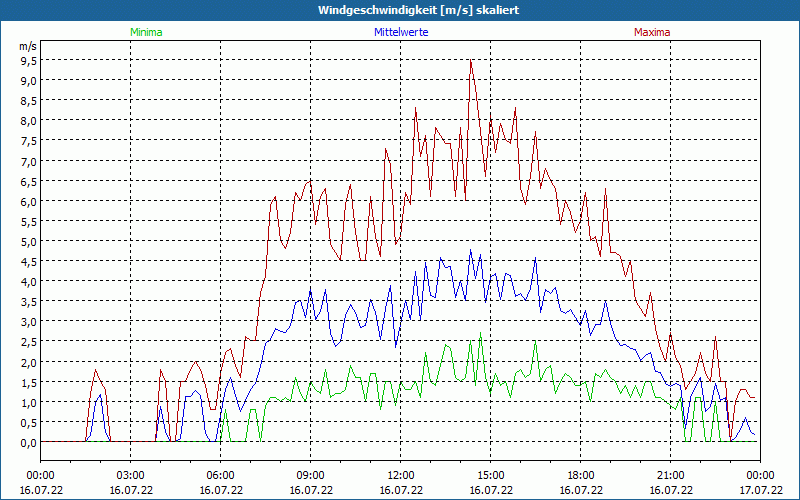The width and height of the screenshot is (800, 500).
Task: Click the '18:00' time axis label
Action: (x=581, y=476)
